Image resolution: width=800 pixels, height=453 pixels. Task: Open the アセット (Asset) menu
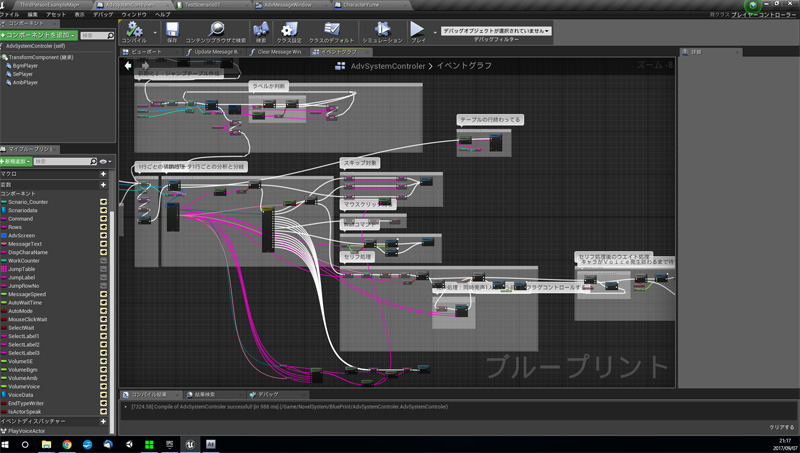click(x=56, y=15)
